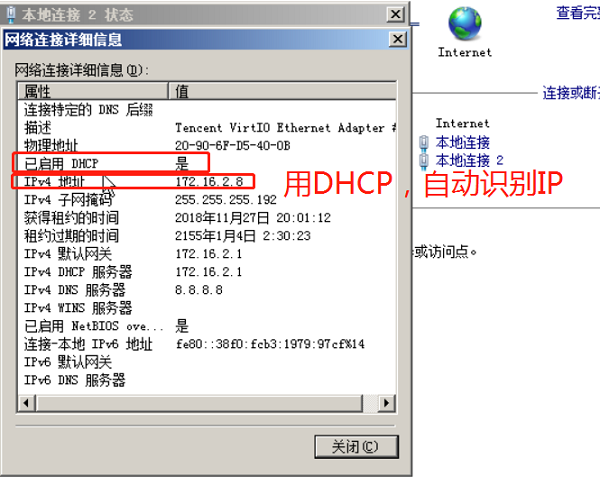Click the 连接或断开 link
Image resolution: width=600 pixels, height=477 pixels.
571,93
